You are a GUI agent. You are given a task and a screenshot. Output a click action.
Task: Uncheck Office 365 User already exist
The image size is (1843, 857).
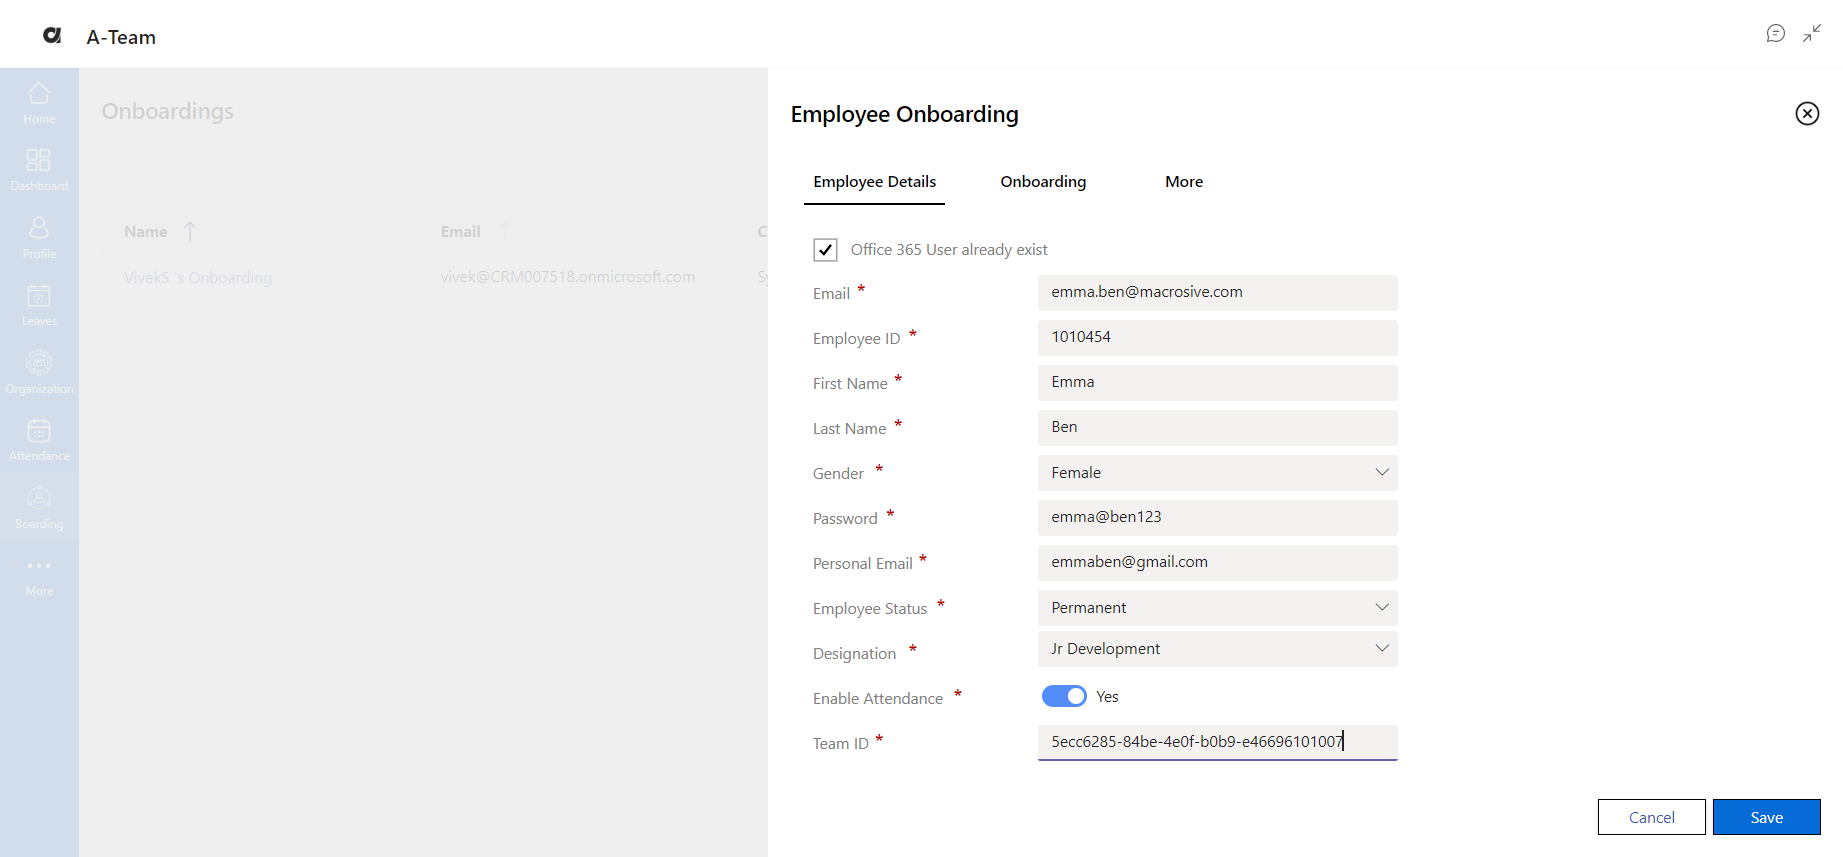coord(825,250)
